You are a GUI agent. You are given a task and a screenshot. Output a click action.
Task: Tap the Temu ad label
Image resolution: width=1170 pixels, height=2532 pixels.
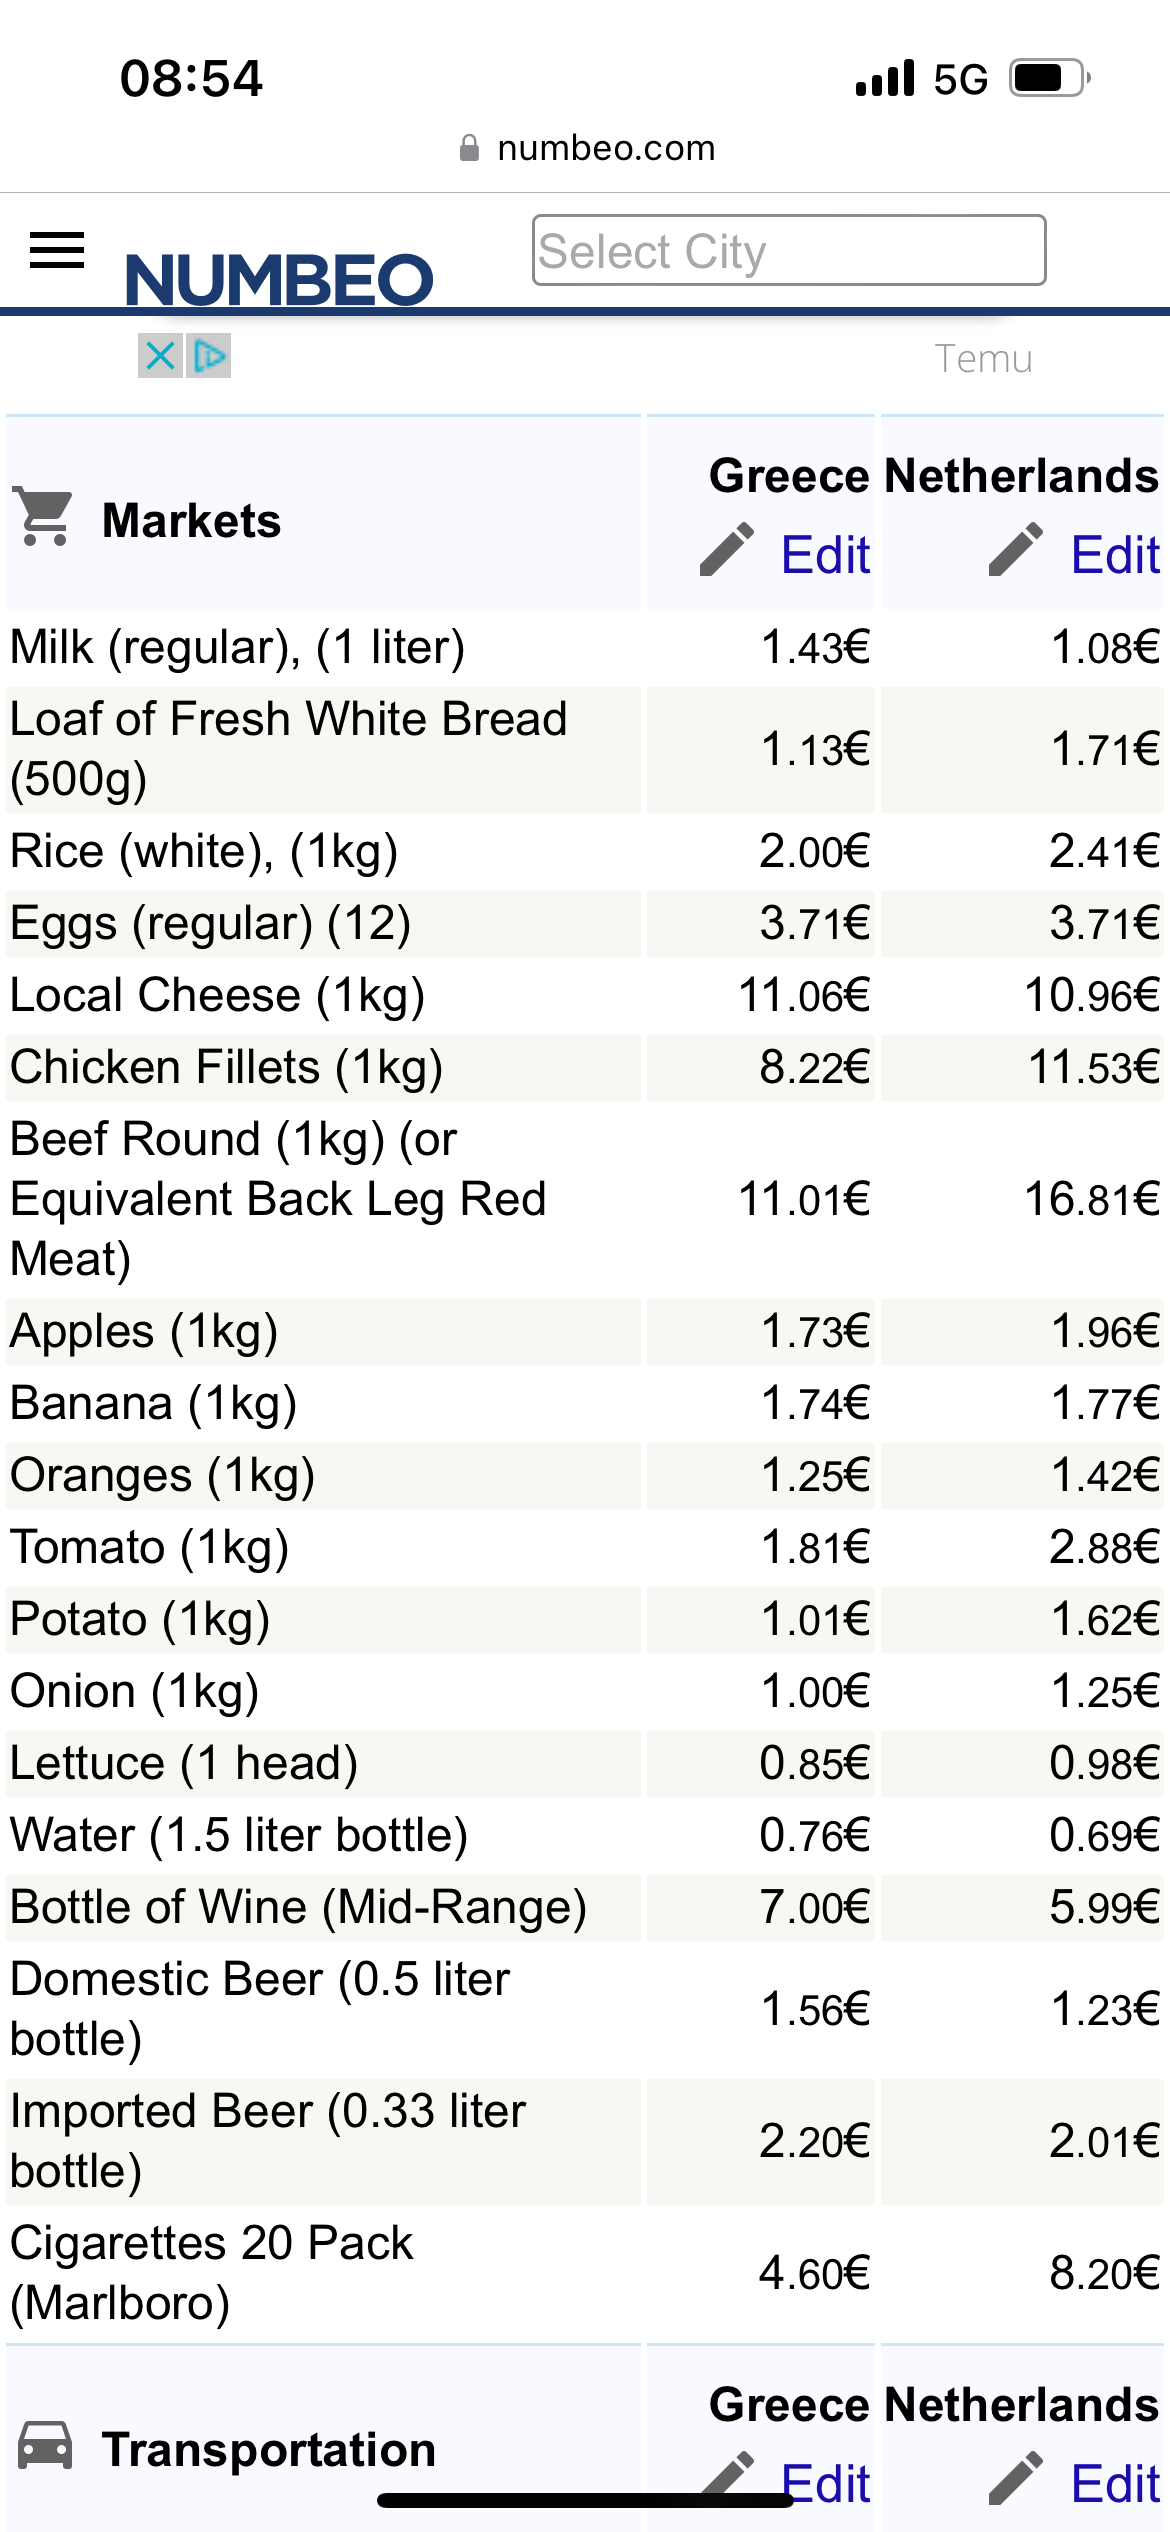point(983,358)
